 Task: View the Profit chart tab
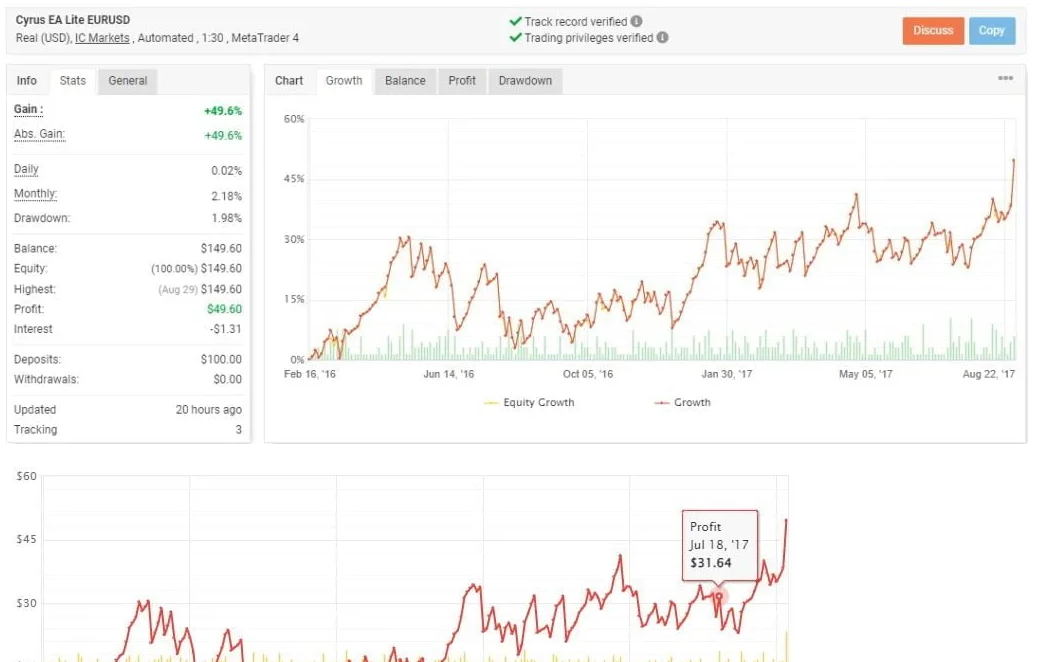[x=462, y=81]
